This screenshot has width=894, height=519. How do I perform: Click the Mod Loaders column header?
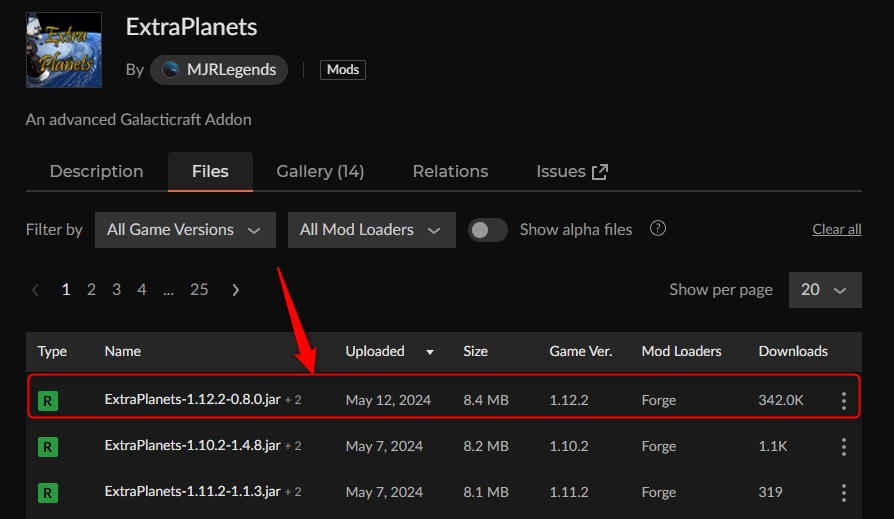[681, 351]
